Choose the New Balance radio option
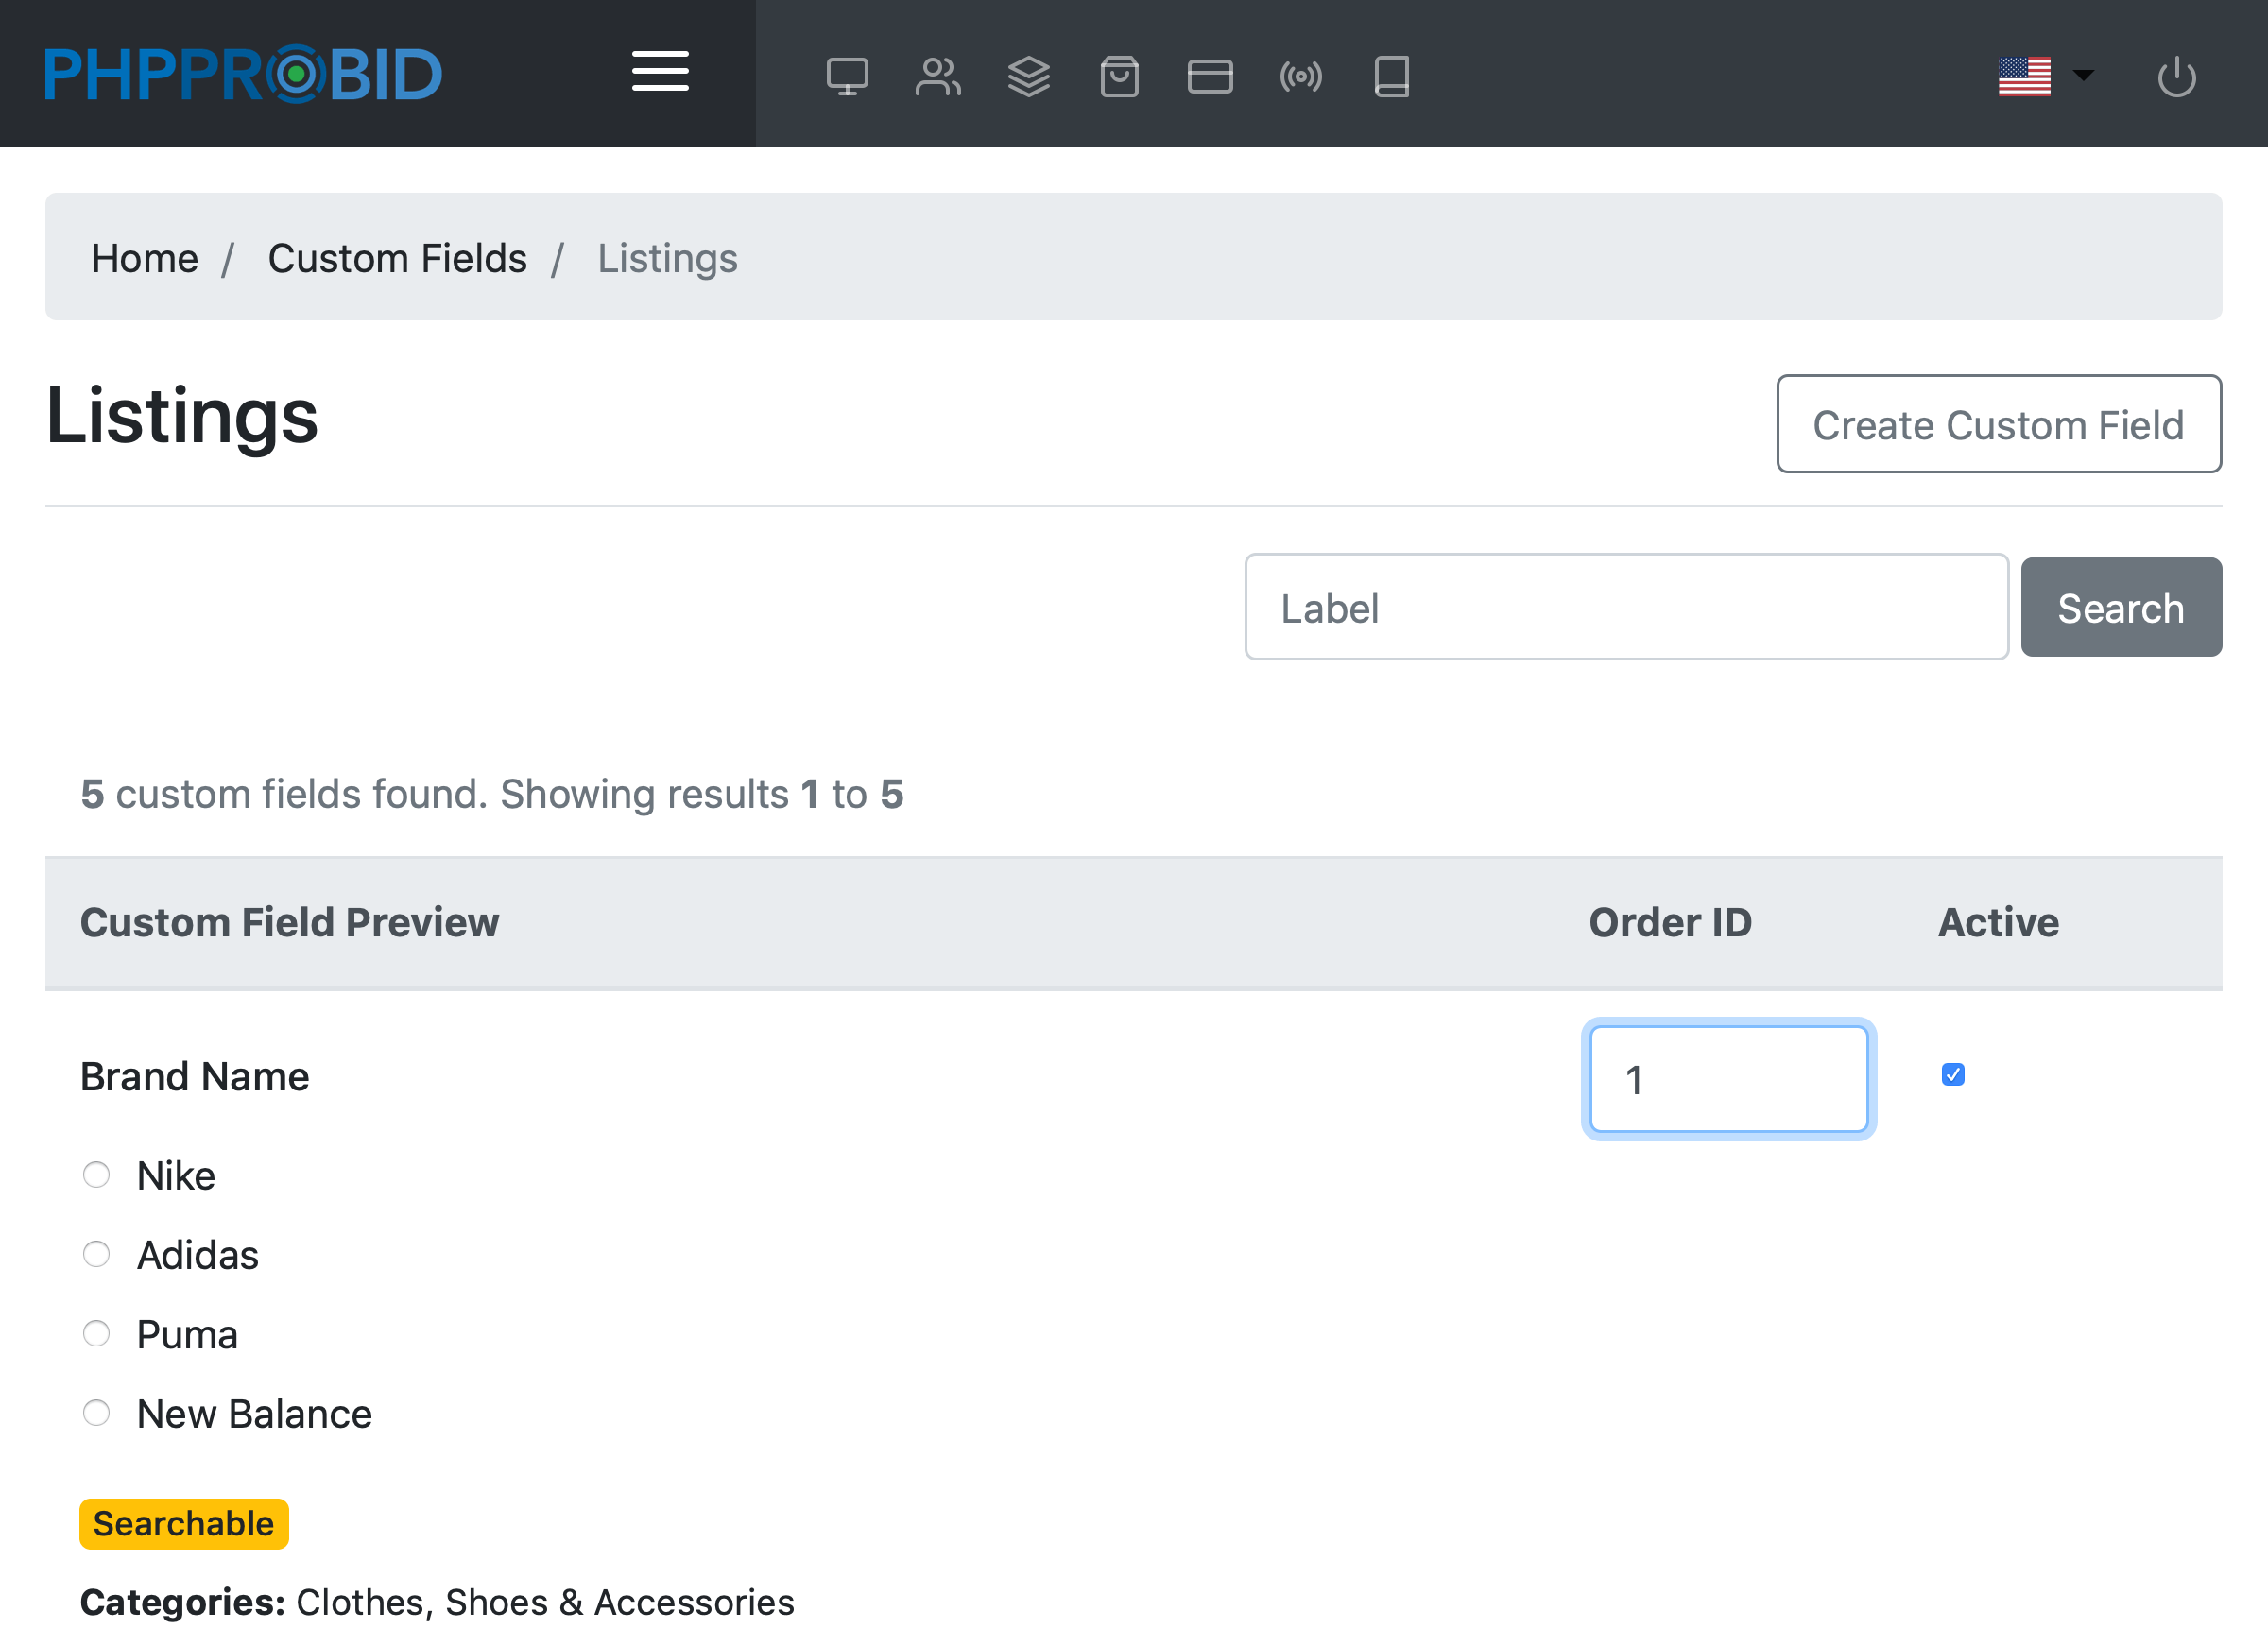2268x1629 pixels. (x=96, y=1412)
